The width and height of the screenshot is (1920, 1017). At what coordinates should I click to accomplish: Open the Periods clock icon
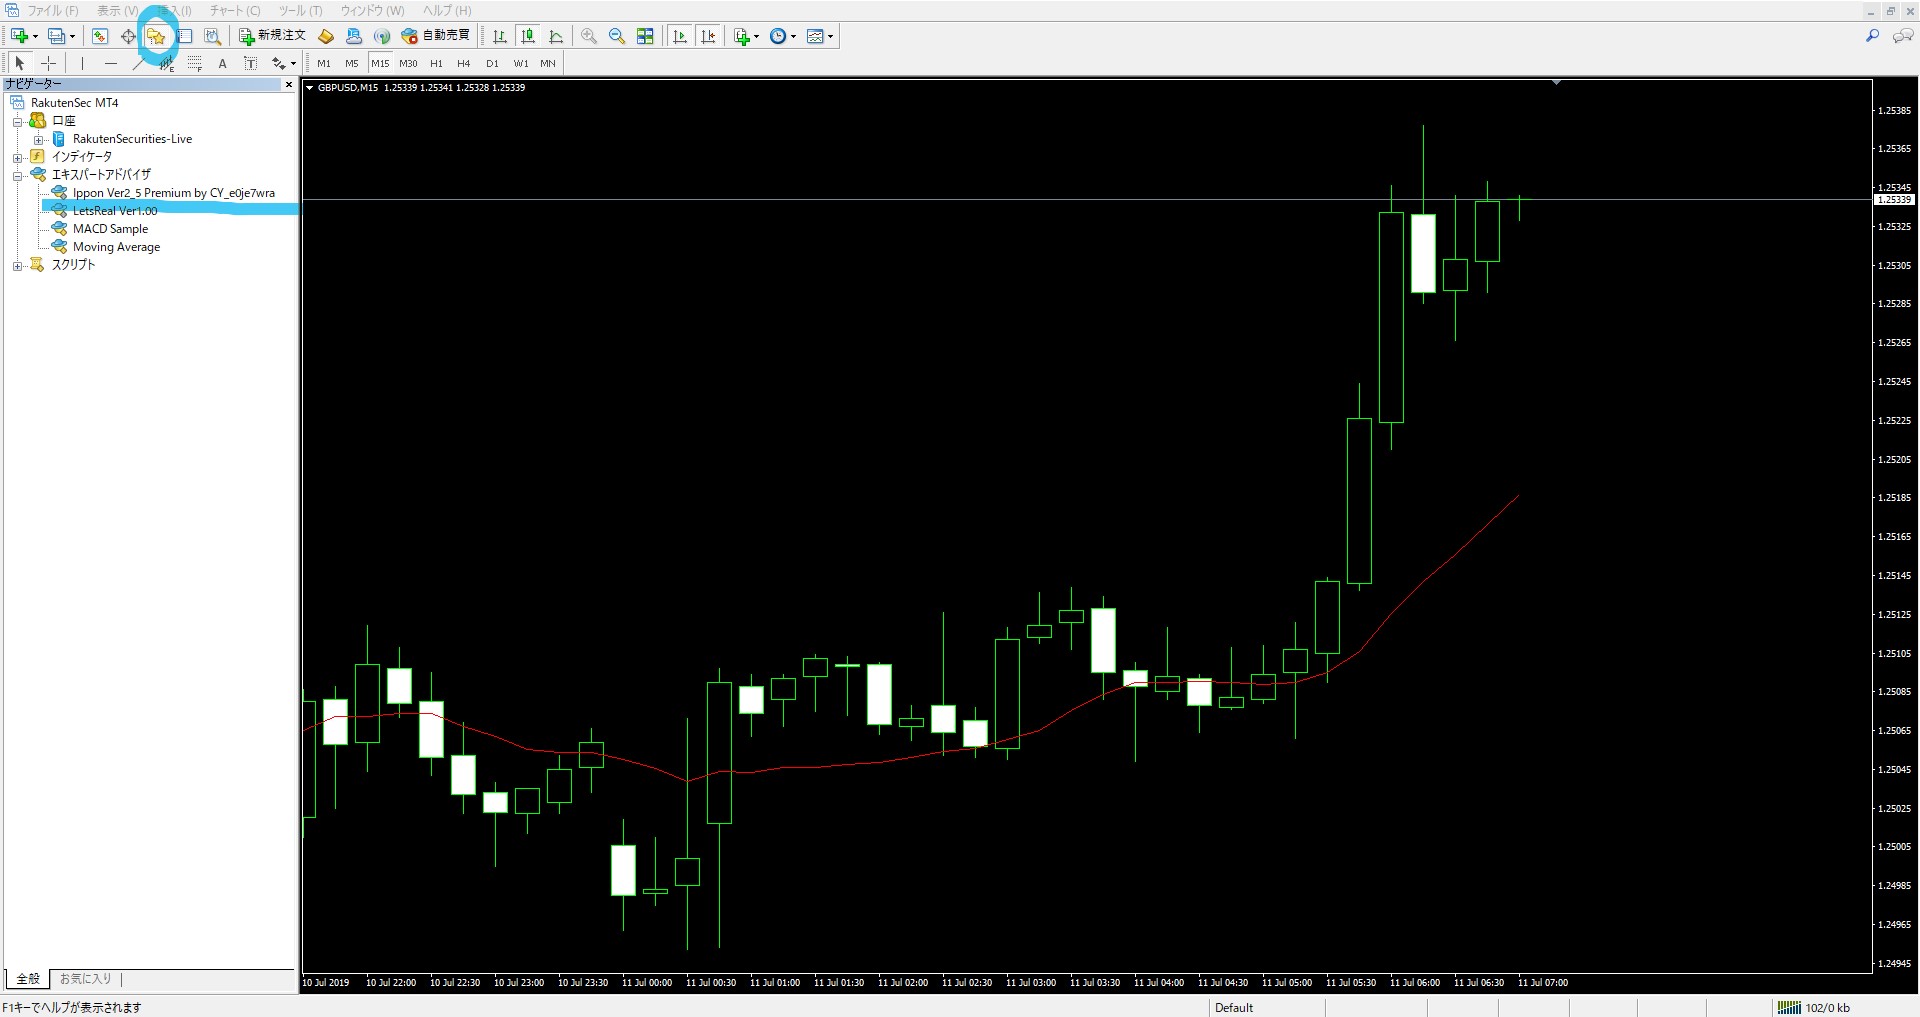[x=777, y=36]
